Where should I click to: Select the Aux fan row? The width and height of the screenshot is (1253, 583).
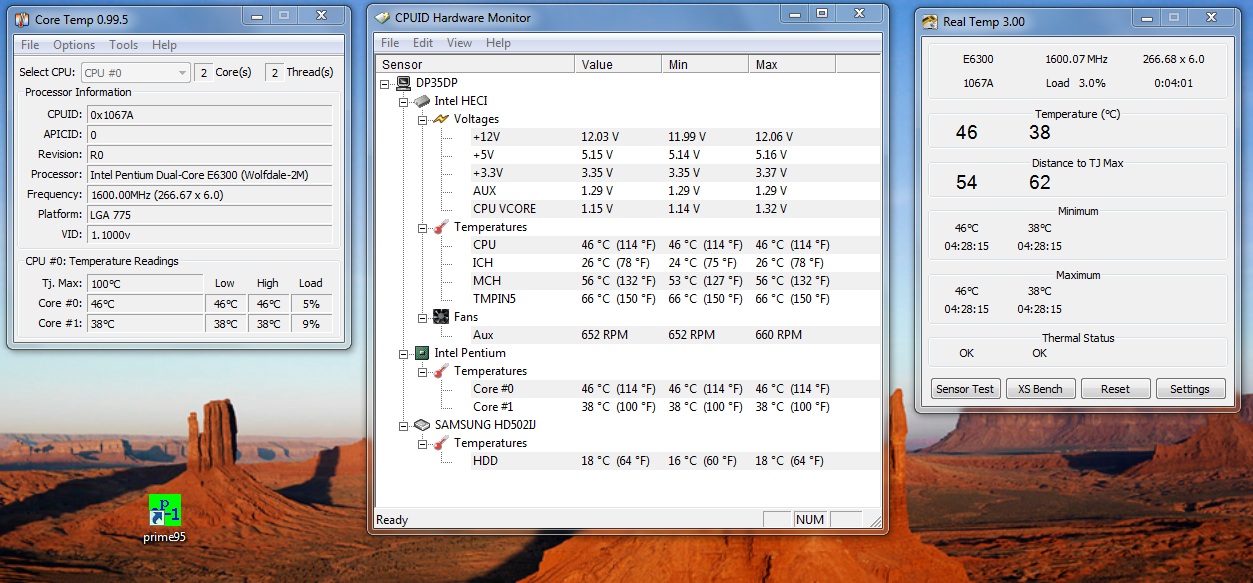[676, 335]
